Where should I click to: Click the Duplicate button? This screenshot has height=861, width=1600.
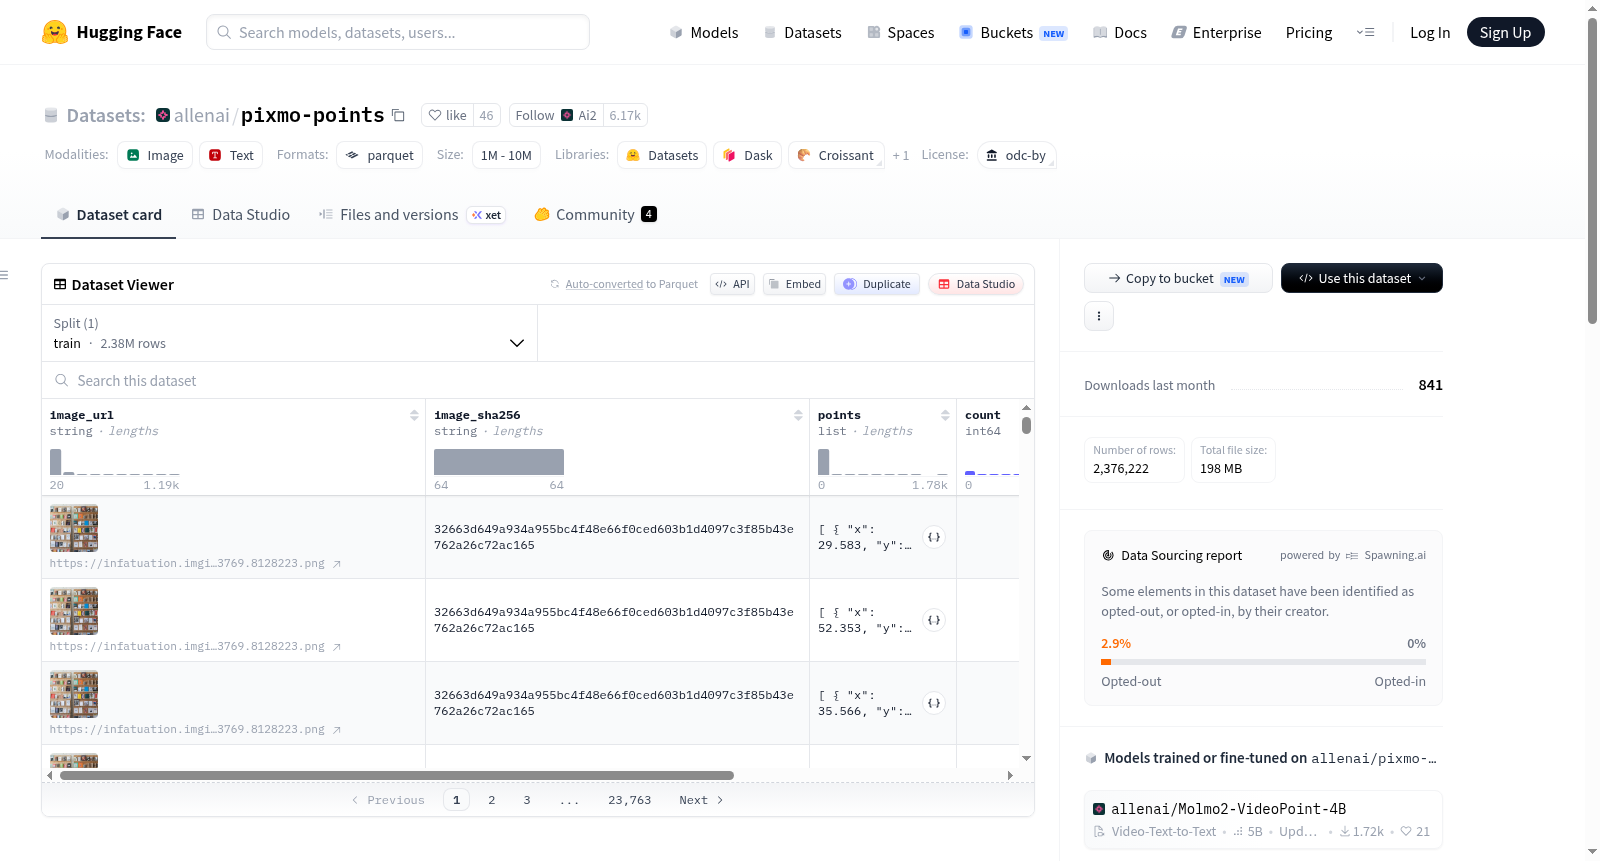(x=877, y=284)
